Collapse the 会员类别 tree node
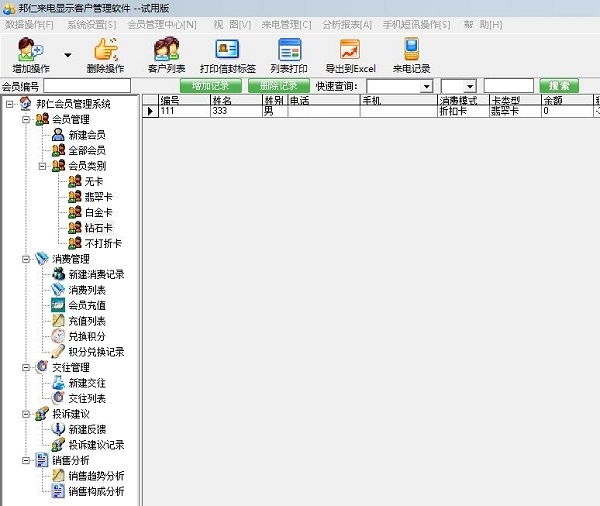The width and height of the screenshot is (600, 506). [x=42, y=166]
